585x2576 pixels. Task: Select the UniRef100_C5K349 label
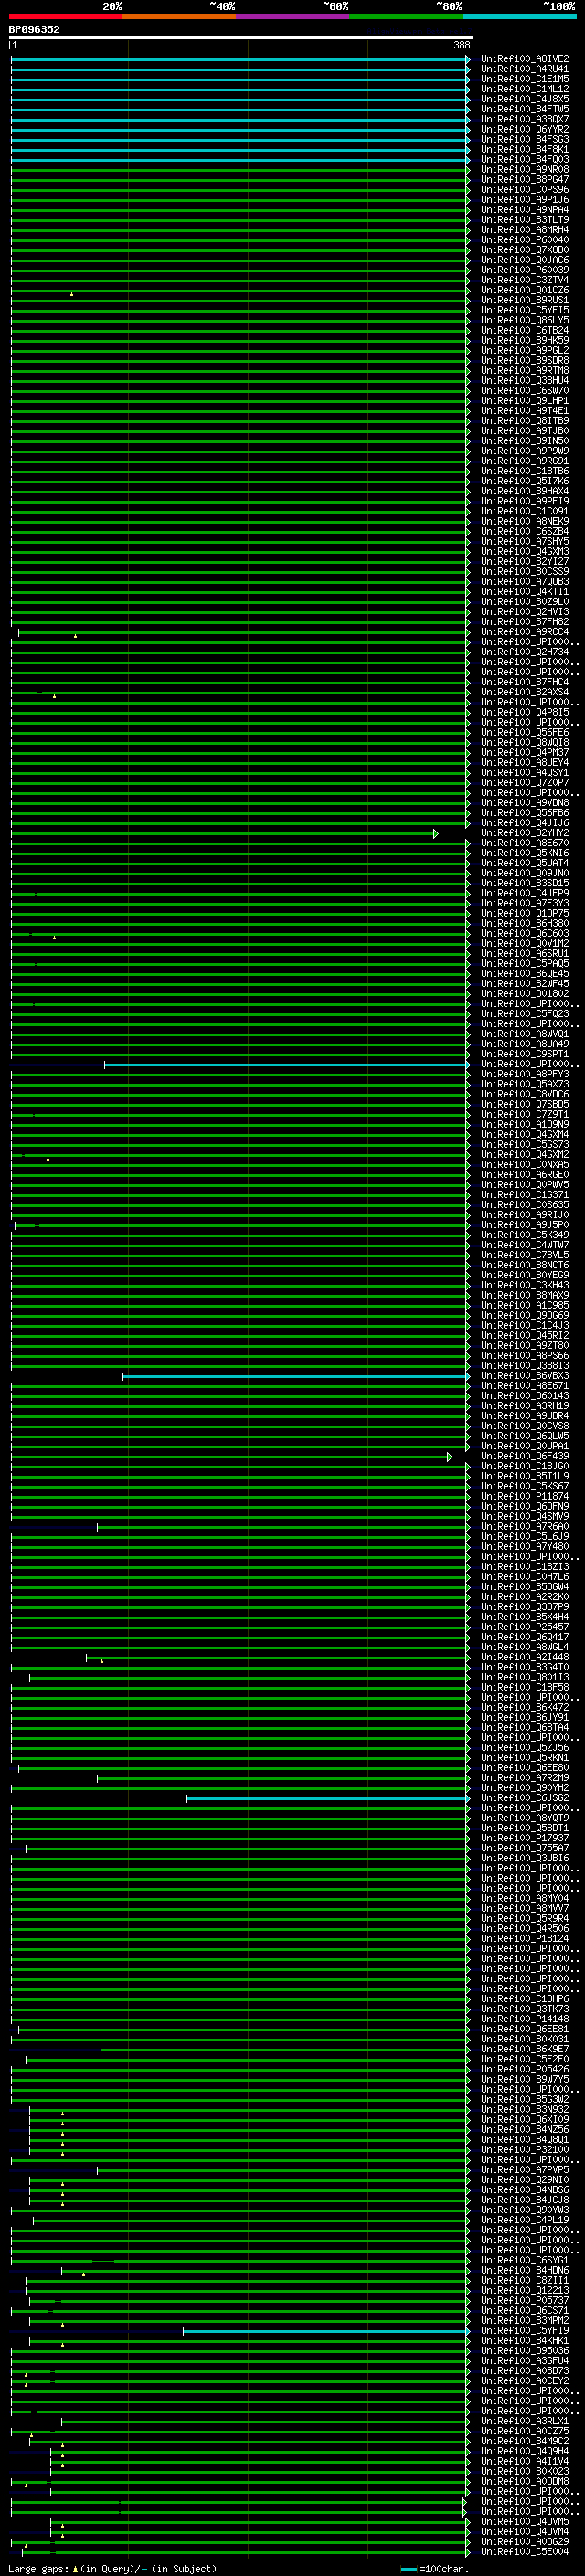click(524, 1235)
